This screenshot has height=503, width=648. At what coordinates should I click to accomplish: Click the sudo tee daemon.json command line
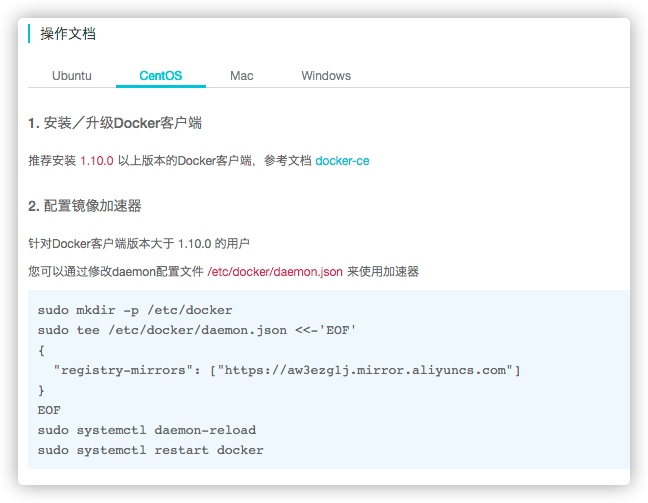click(197, 330)
